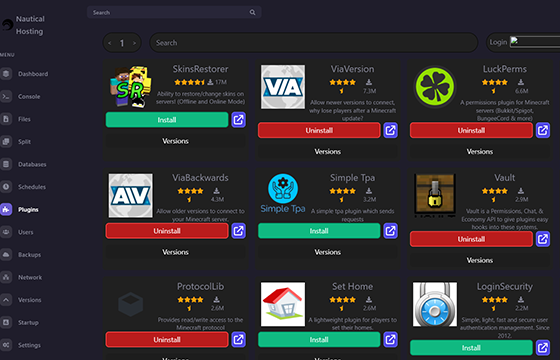560x360 pixels.
Task: Open the Dashboard menu item
Action: tap(33, 74)
